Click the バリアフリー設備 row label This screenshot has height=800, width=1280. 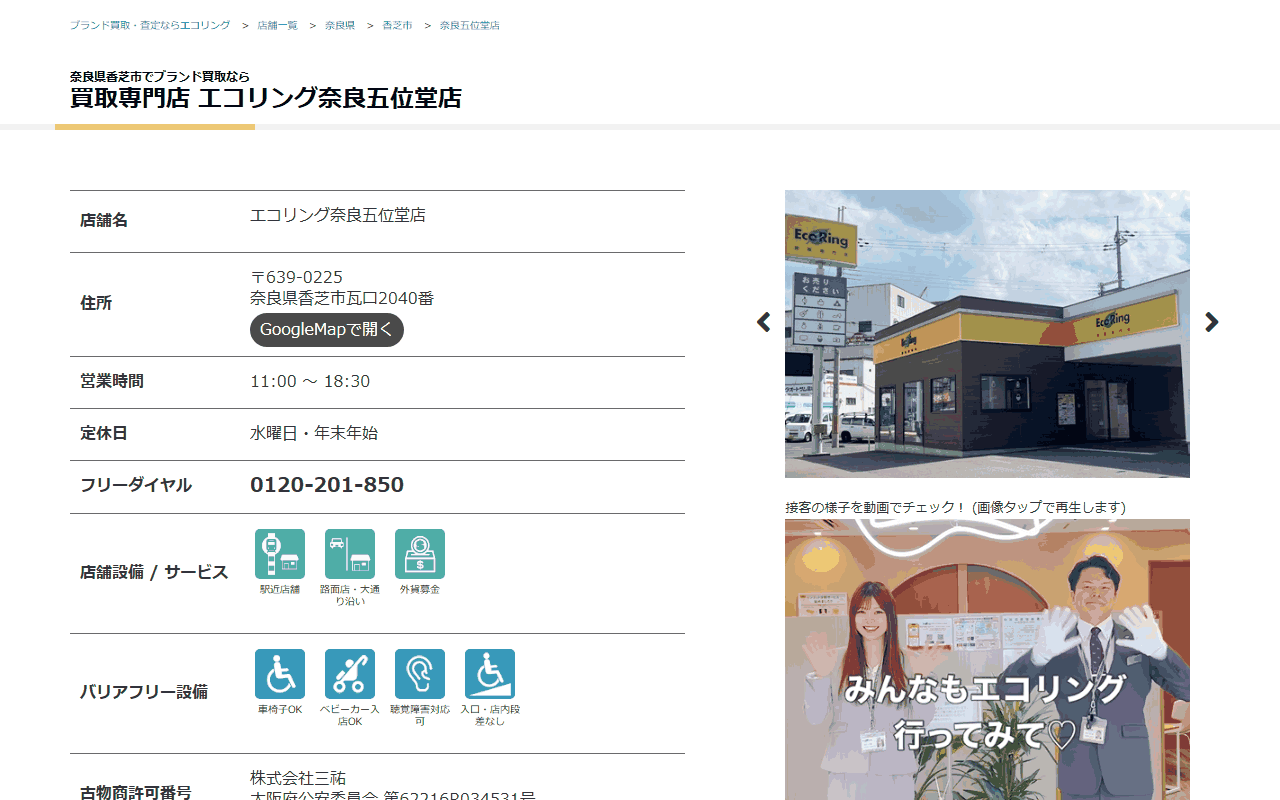tap(144, 692)
